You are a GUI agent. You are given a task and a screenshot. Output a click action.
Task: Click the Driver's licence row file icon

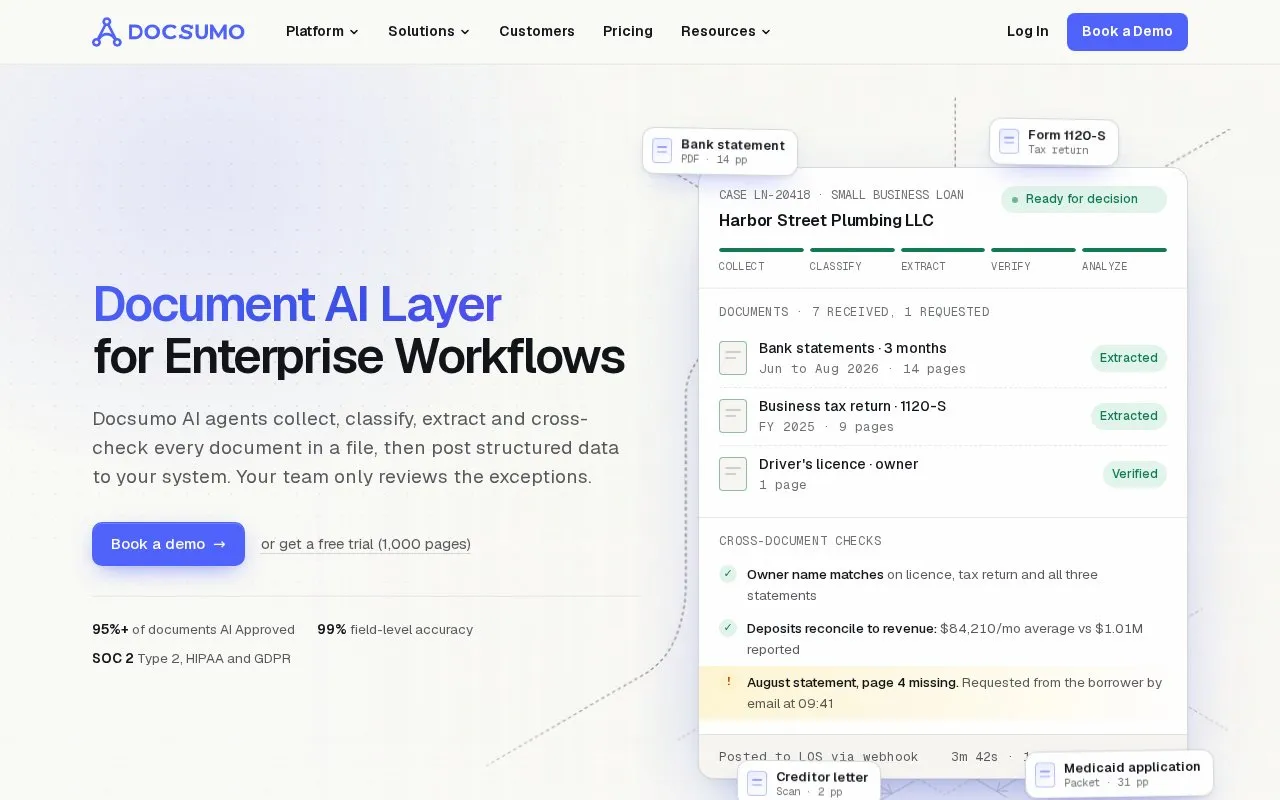pyautogui.click(x=733, y=474)
